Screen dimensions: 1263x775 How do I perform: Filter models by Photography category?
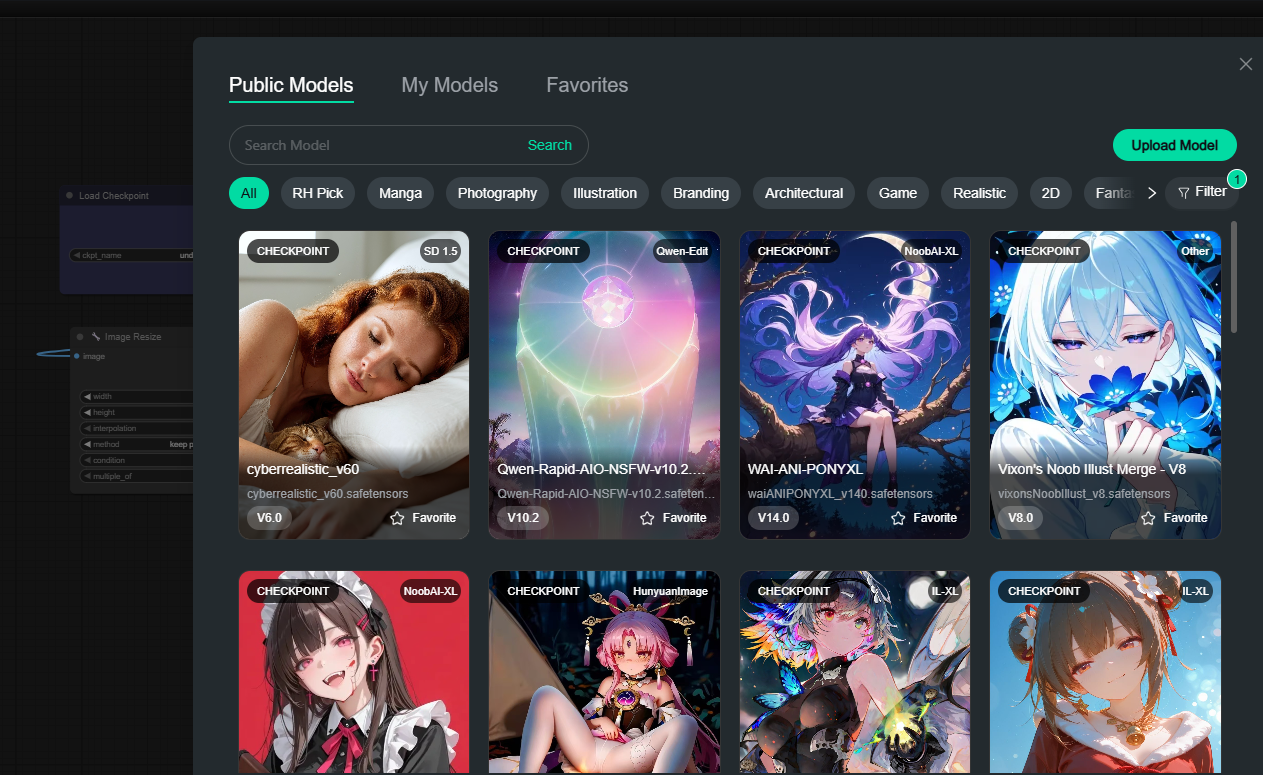pos(497,193)
